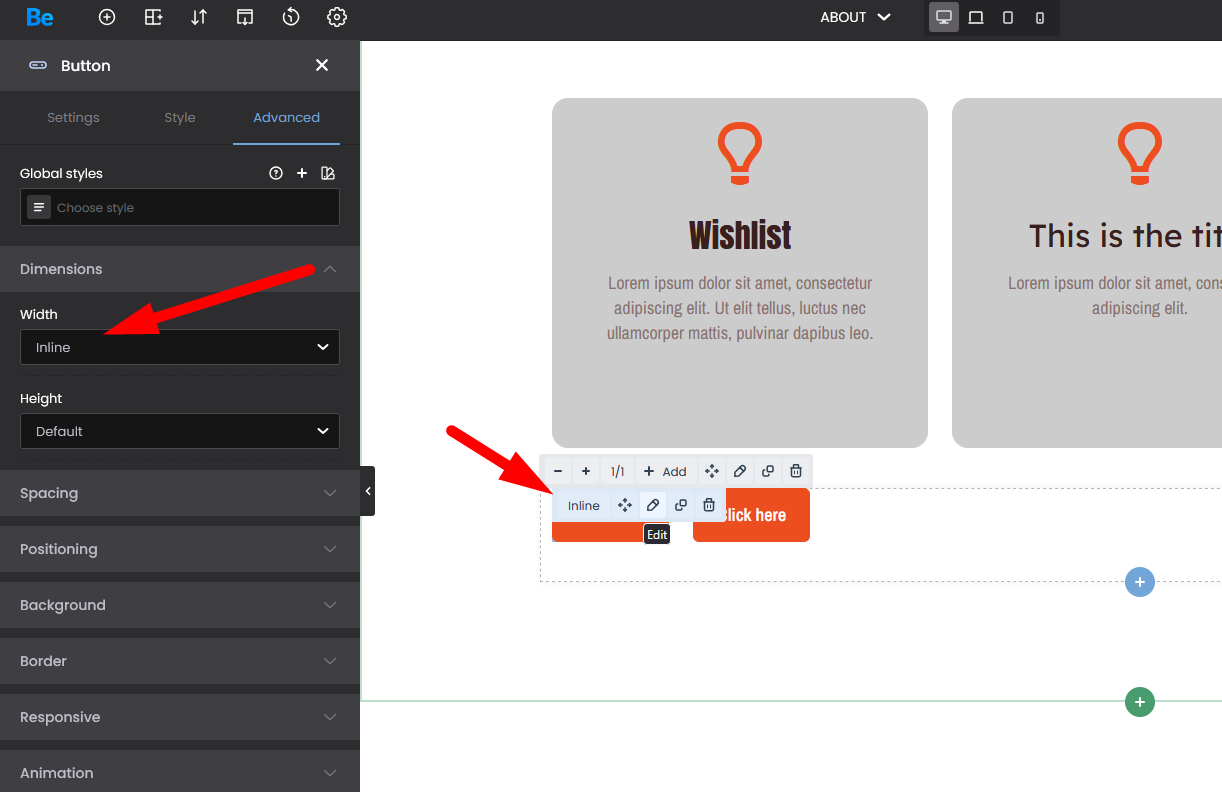
Task: Switch to mobile preview
Action: coord(1040,17)
